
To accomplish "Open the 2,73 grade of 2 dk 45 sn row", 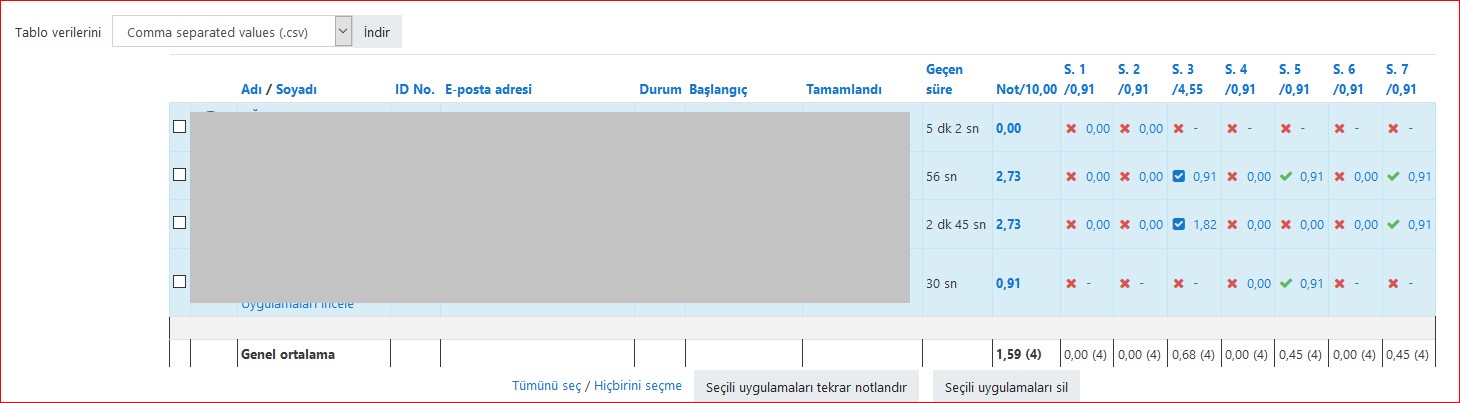I will tap(1008, 225).
